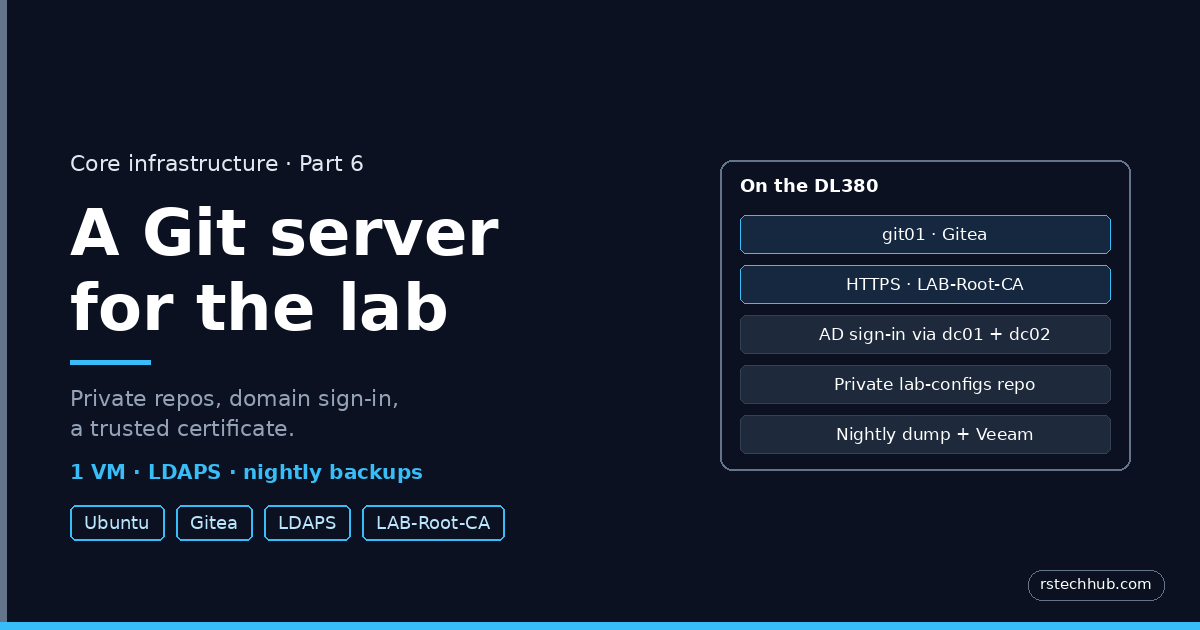Image resolution: width=1200 pixels, height=630 pixels.
Task: Click 'a trusted certificate.' text
Action: pos(182,430)
